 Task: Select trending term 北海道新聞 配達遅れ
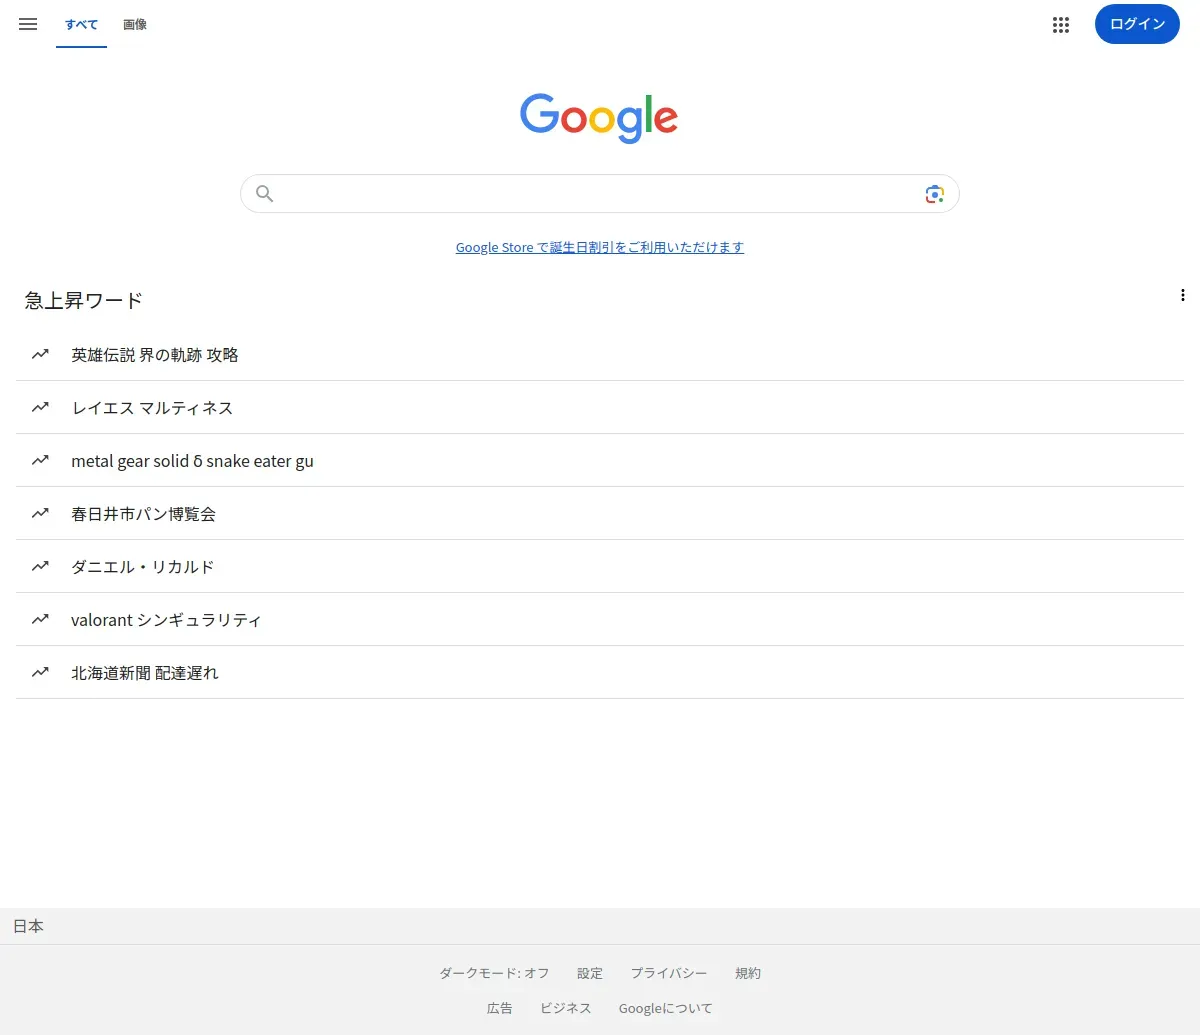pyautogui.click(x=600, y=673)
